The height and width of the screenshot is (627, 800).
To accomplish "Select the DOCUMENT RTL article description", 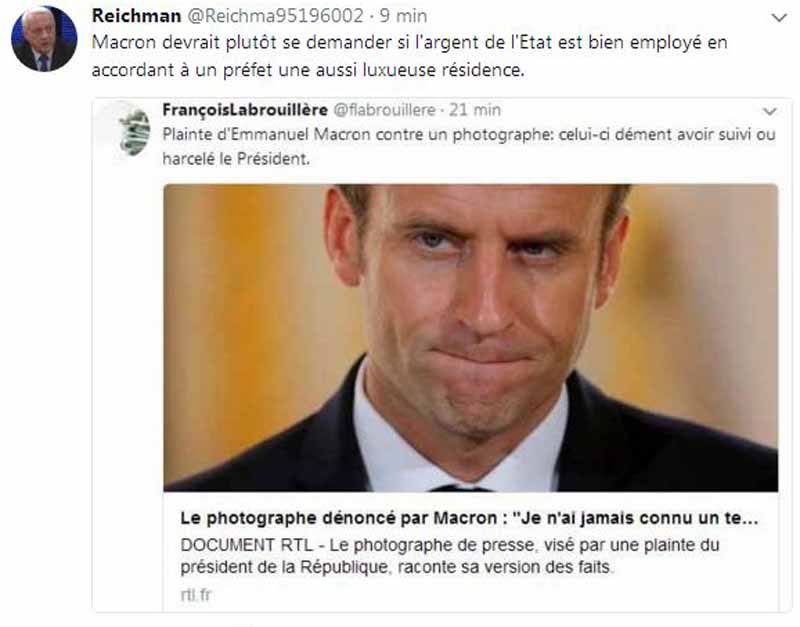I will coord(449,556).
